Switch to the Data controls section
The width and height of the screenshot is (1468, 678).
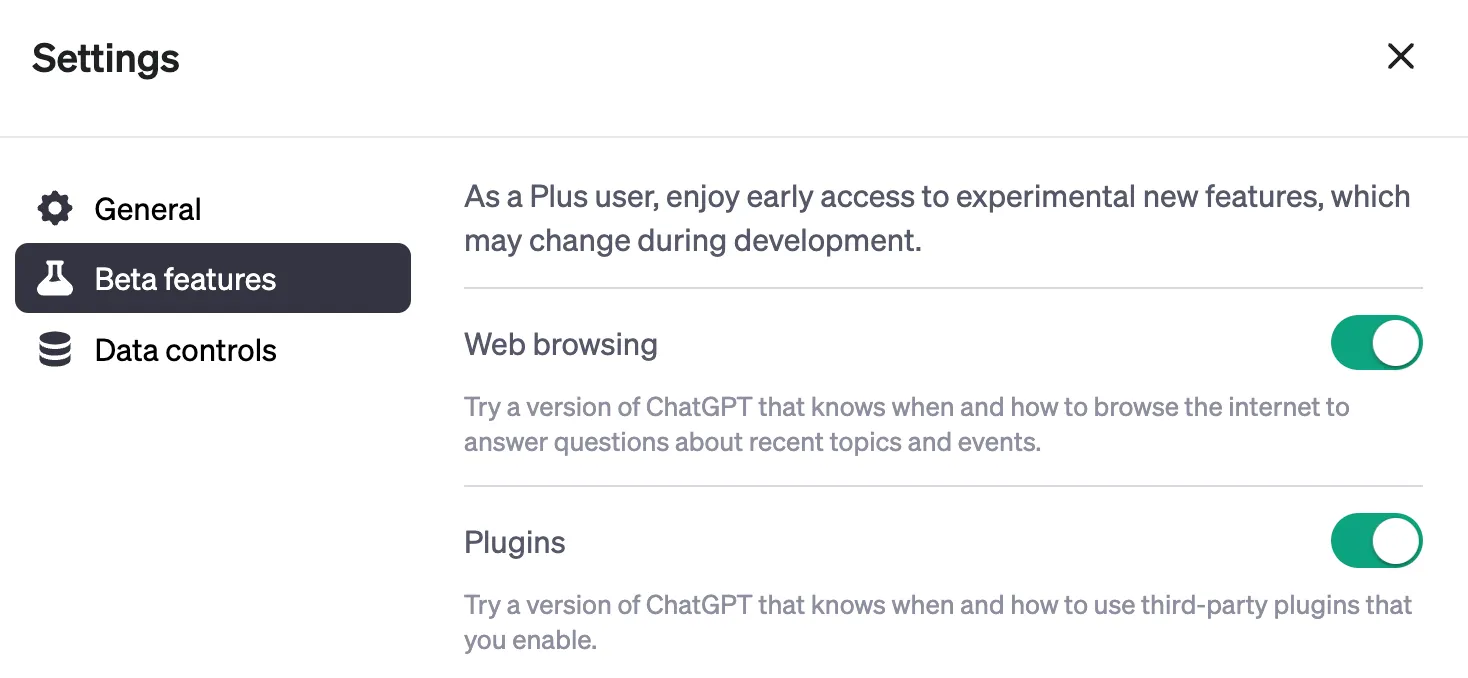(185, 350)
